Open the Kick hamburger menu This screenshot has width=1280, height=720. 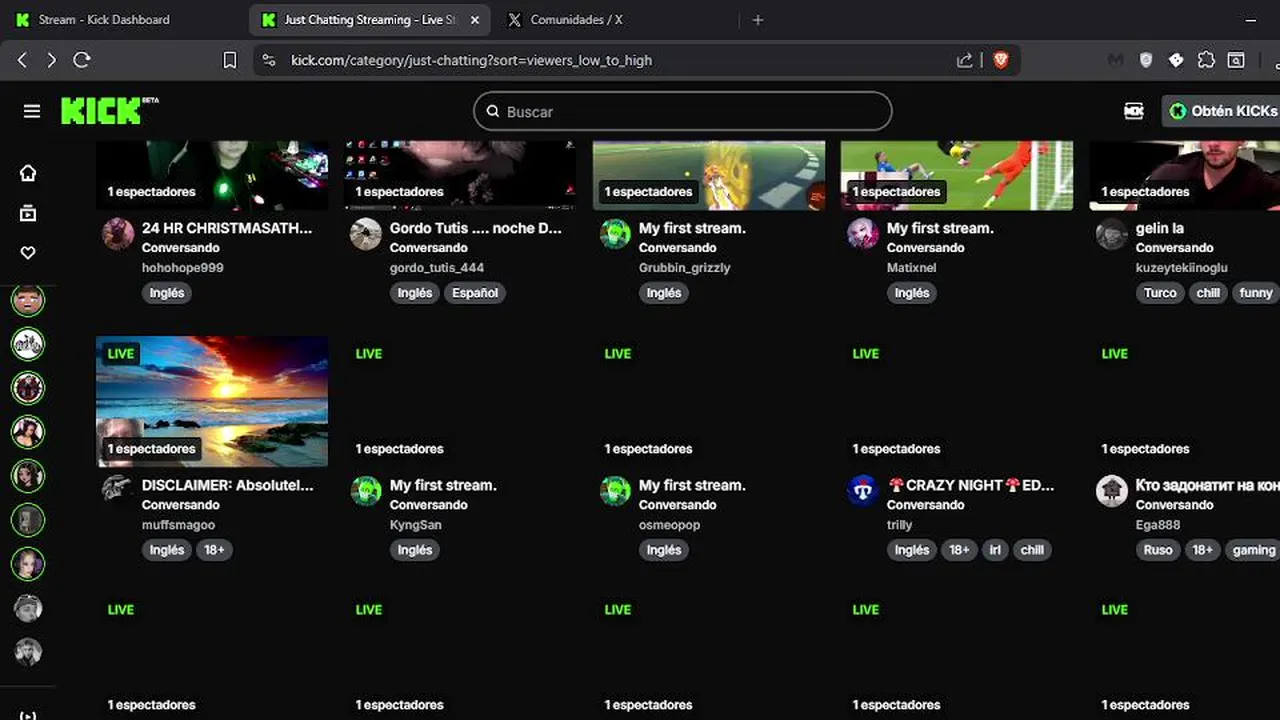[x=32, y=111]
